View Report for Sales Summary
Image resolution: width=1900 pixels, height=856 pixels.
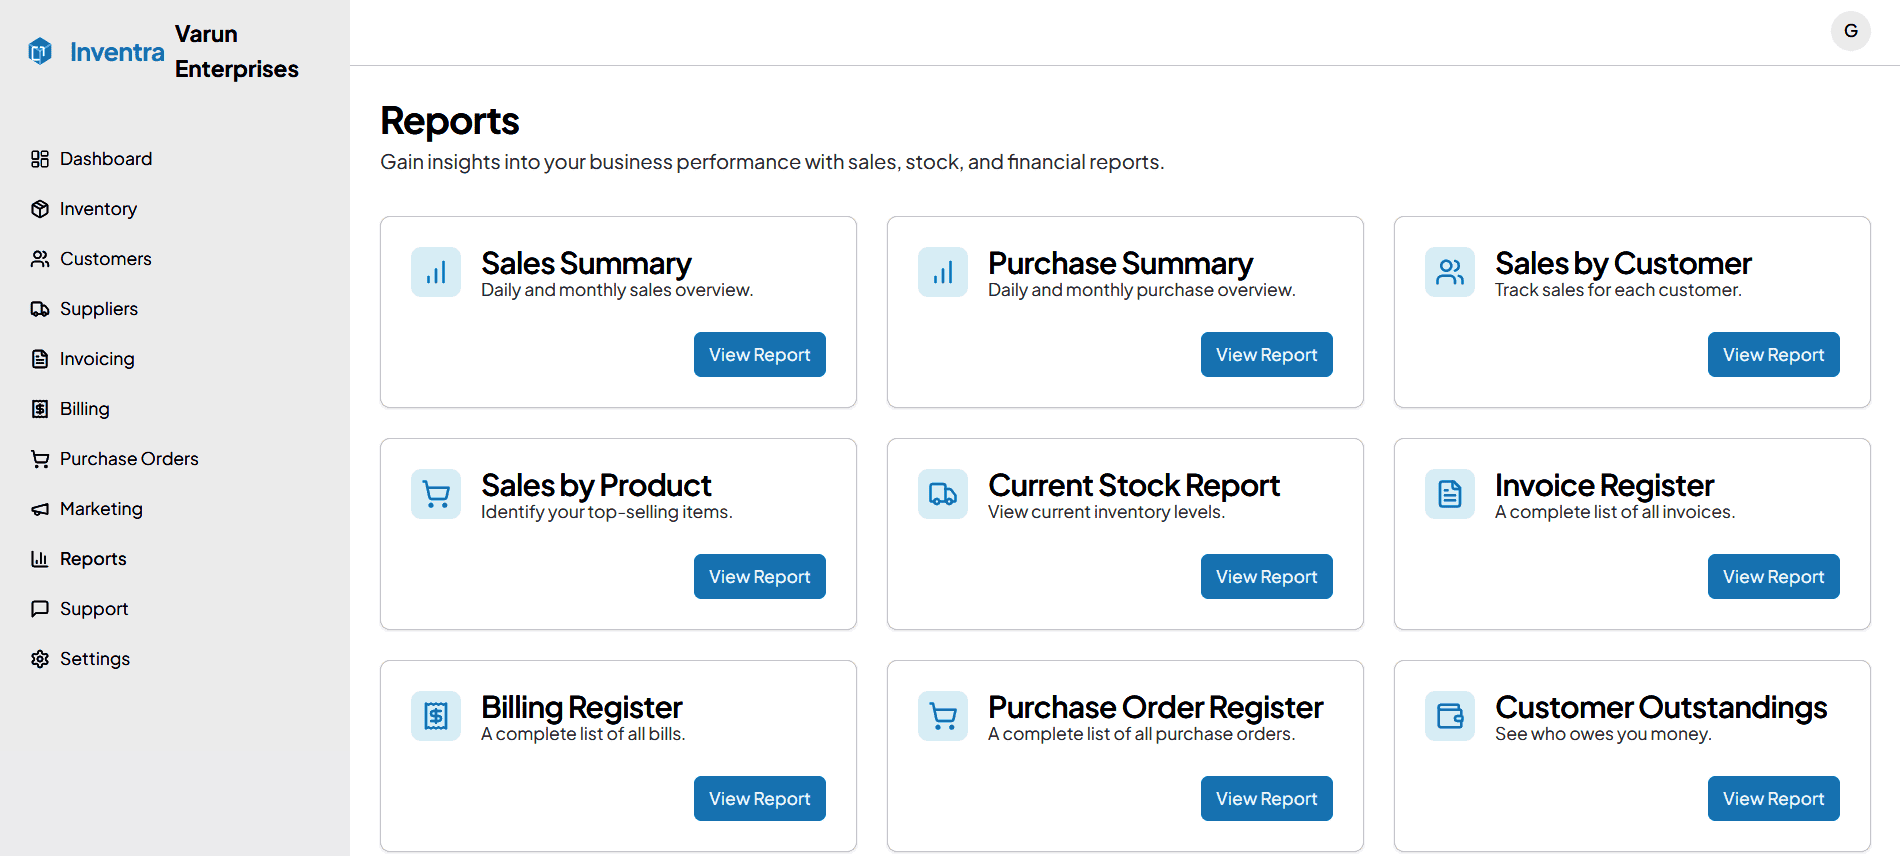click(759, 355)
